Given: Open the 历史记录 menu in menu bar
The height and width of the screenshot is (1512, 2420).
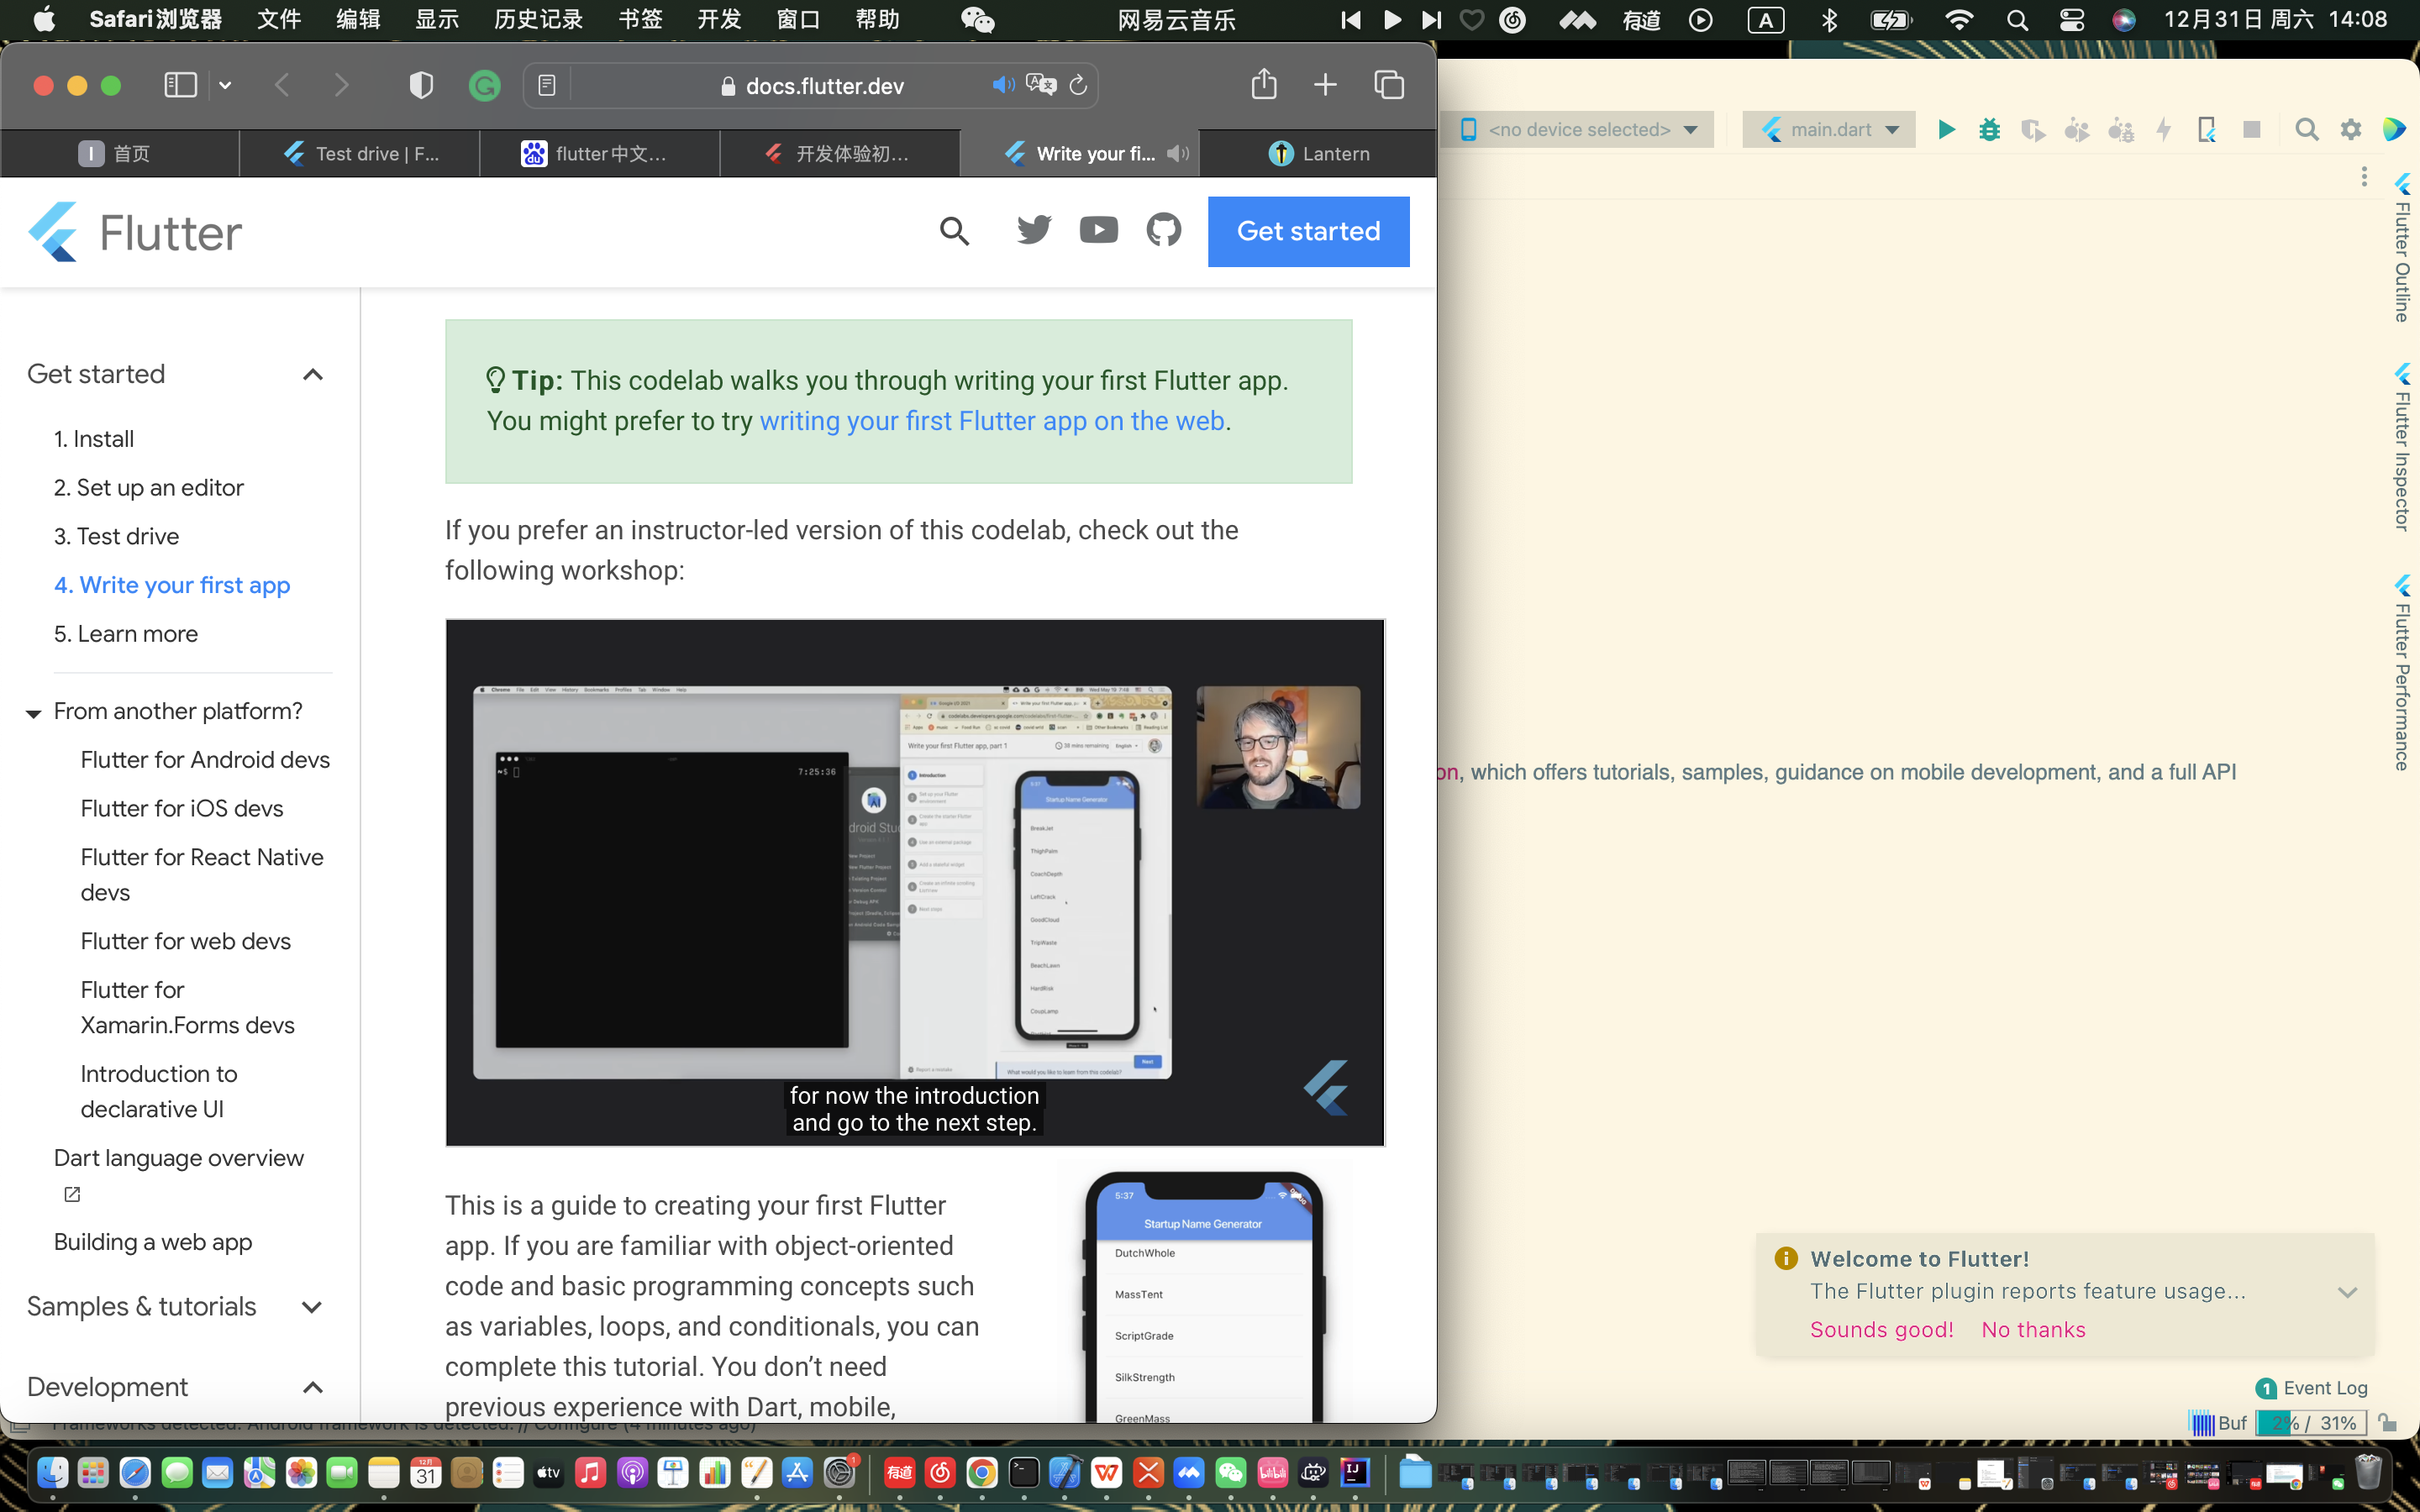Looking at the screenshot, I should [538, 19].
